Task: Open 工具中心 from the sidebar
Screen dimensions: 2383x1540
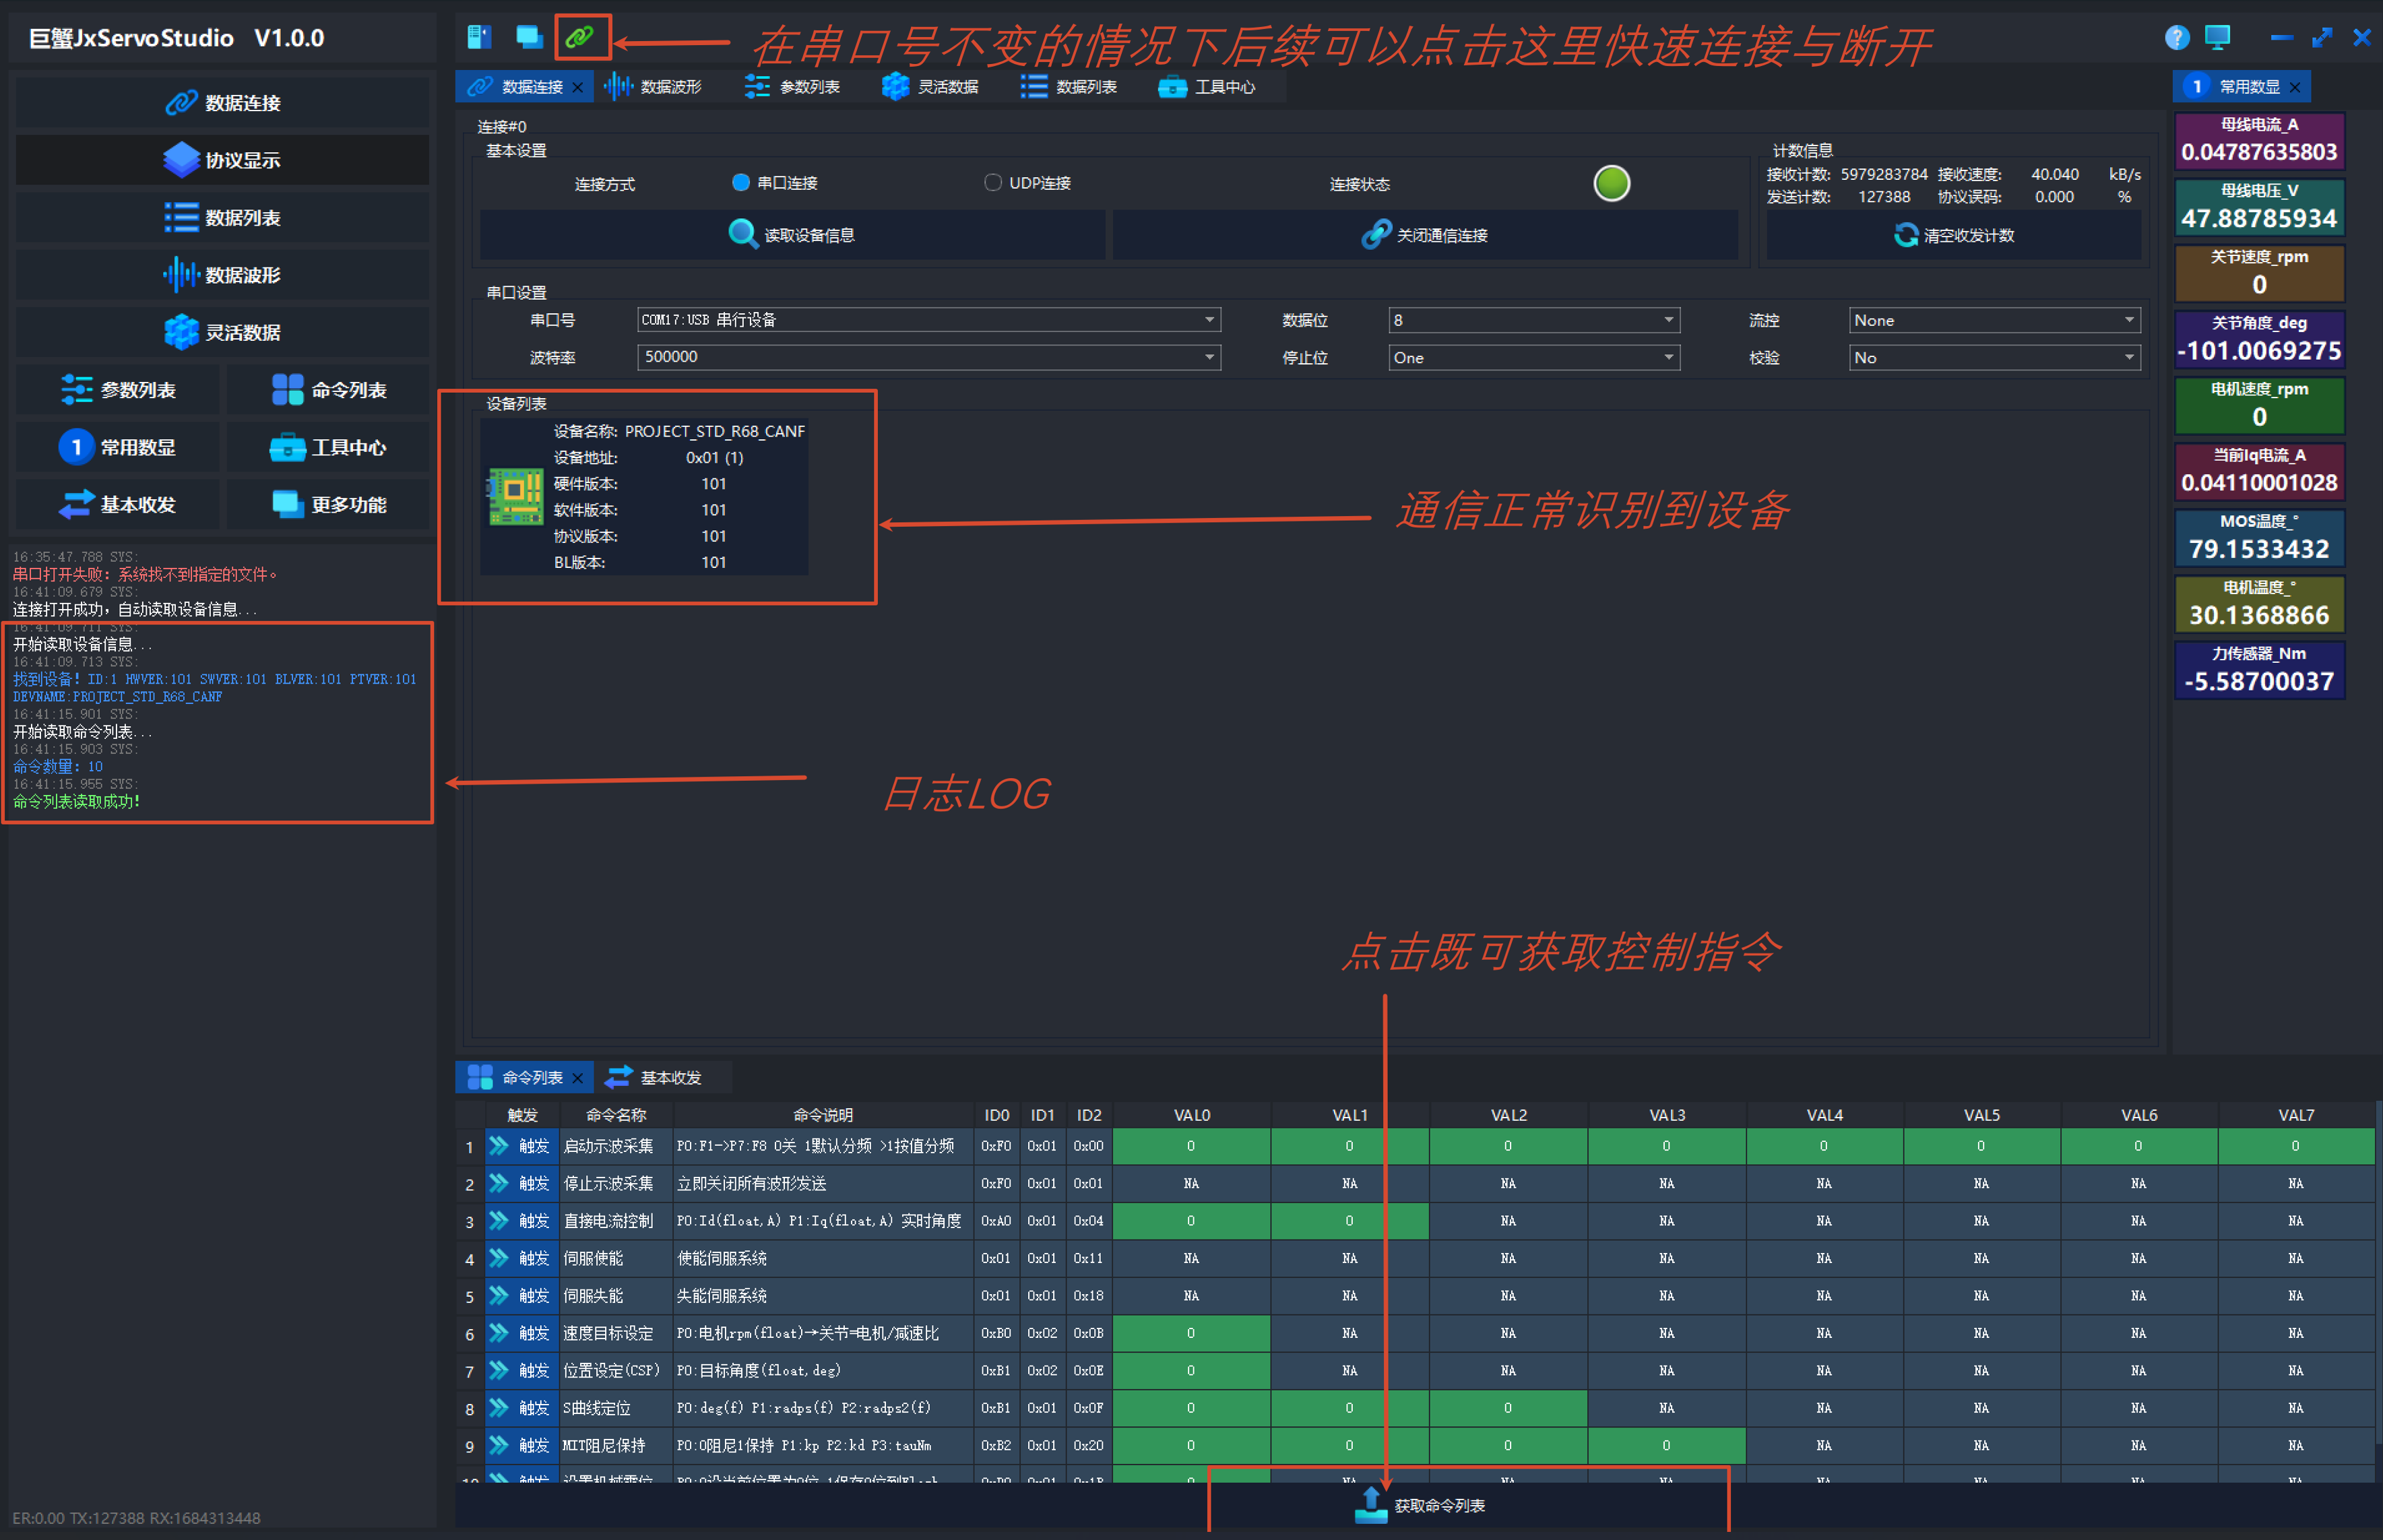Action: pyautogui.click(x=328, y=447)
